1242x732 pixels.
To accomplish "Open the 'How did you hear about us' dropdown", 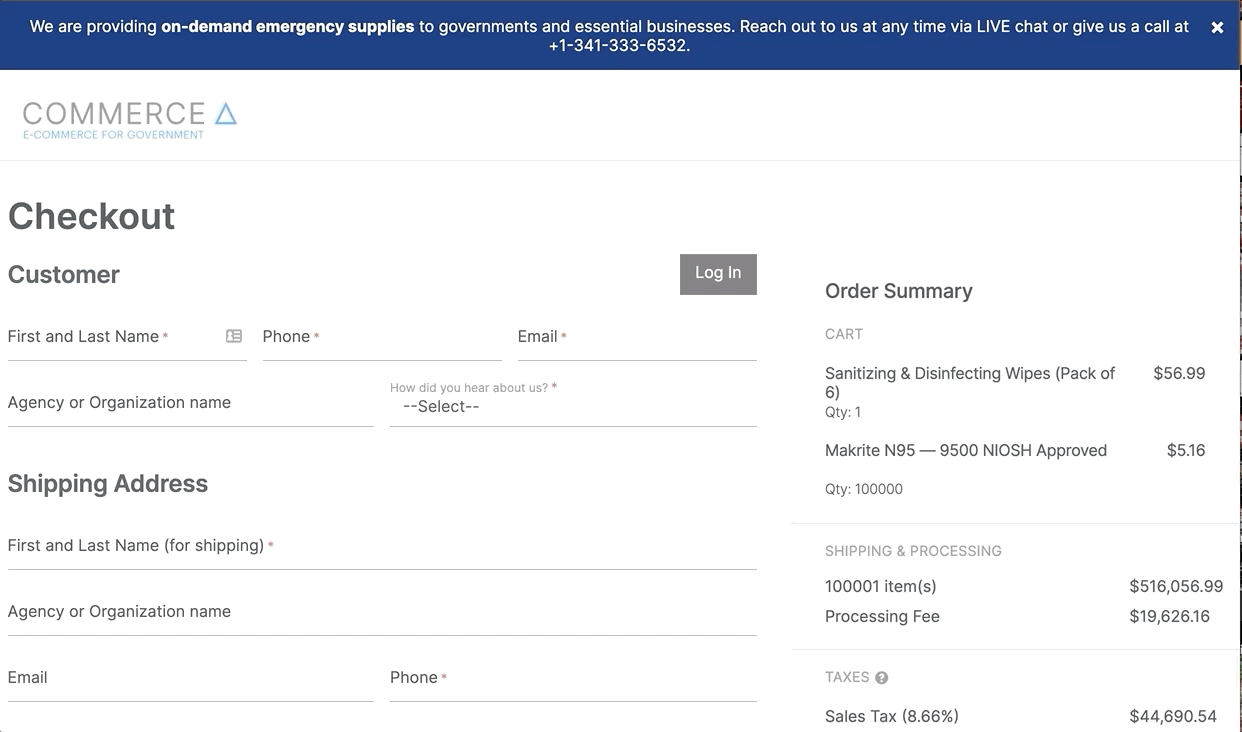I will [x=572, y=407].
